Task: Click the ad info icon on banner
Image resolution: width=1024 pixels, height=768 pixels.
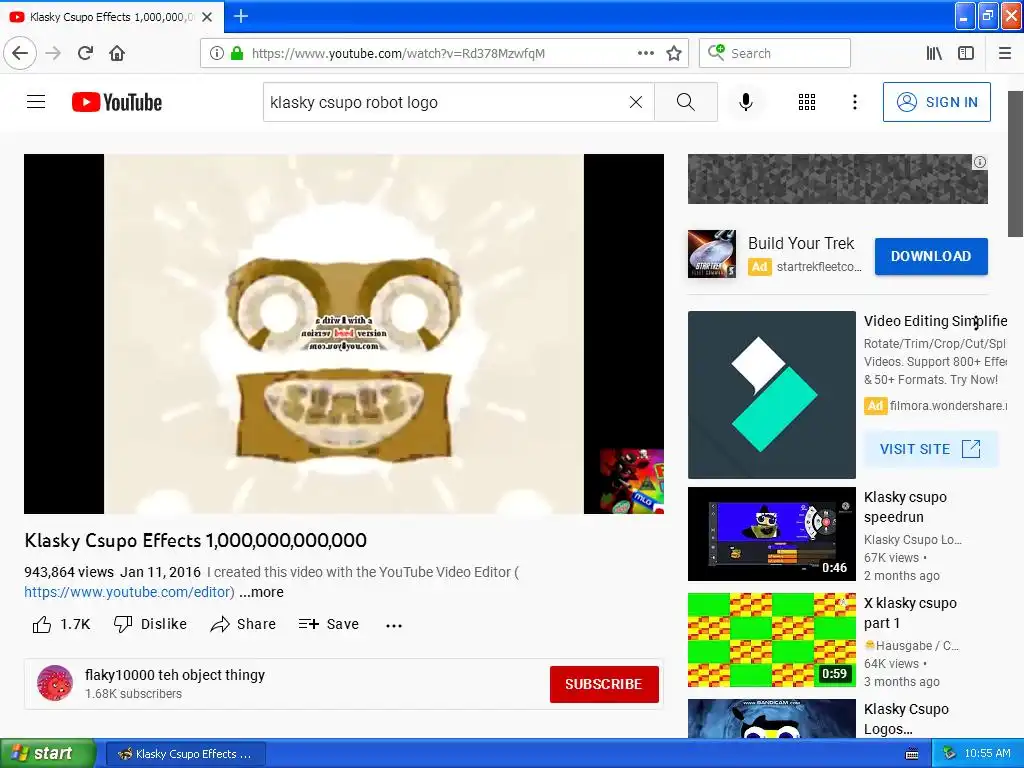Action: pos(980,162)
